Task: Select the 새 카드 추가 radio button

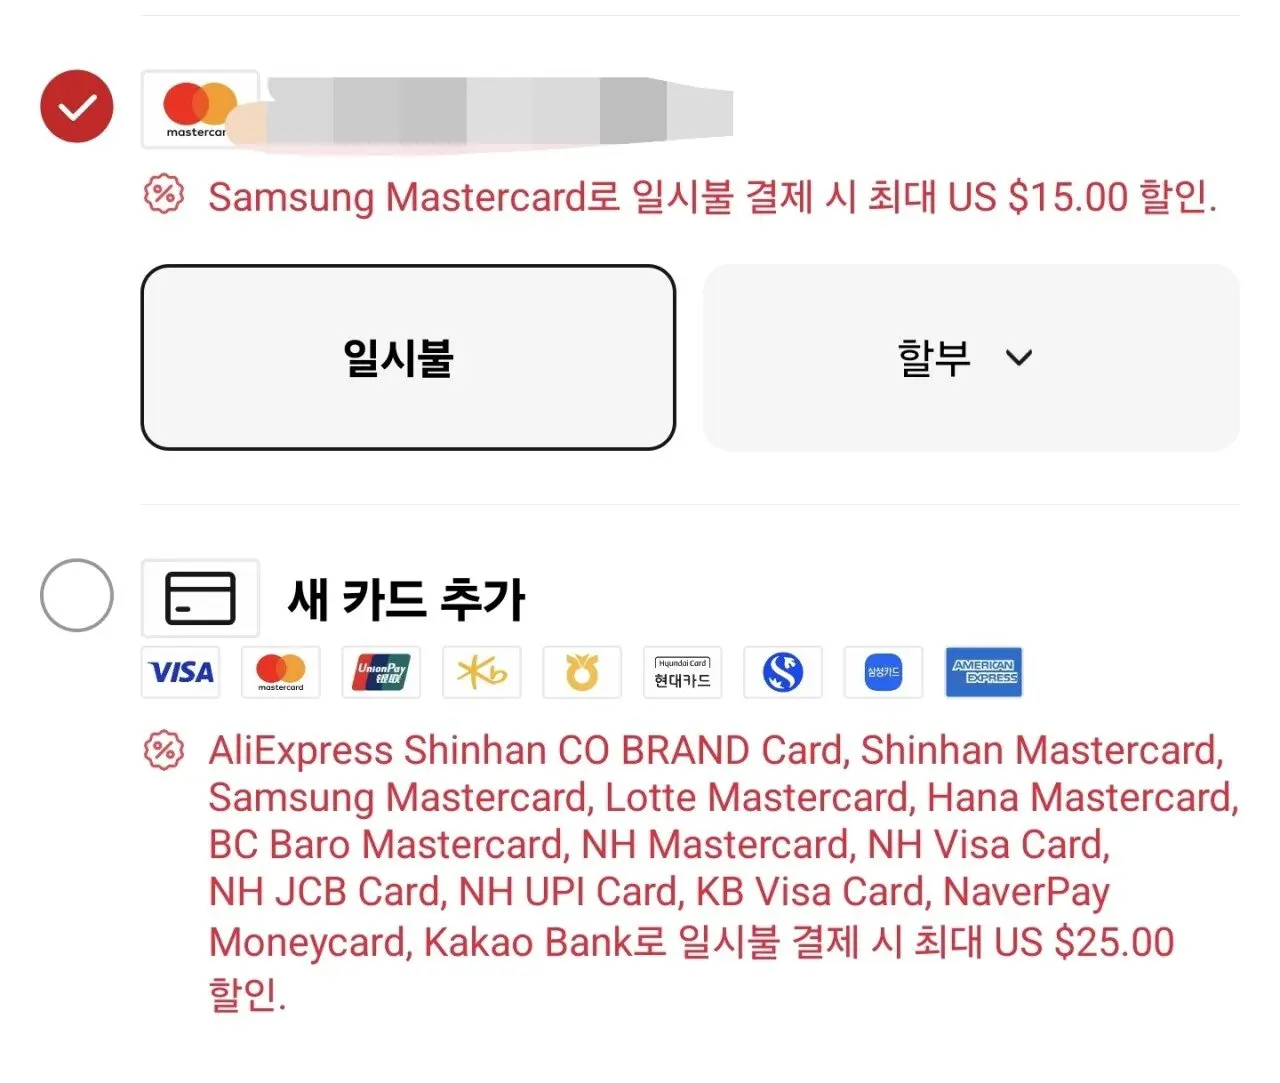Action: 77,595
